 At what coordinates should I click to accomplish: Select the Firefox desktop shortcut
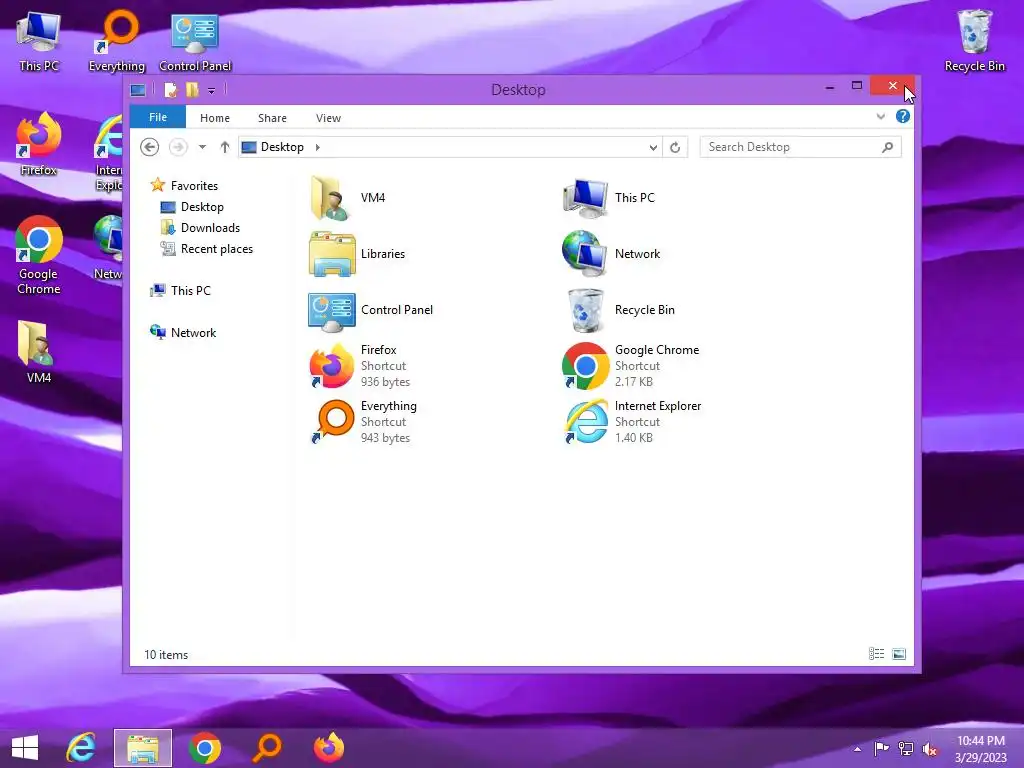39,145
